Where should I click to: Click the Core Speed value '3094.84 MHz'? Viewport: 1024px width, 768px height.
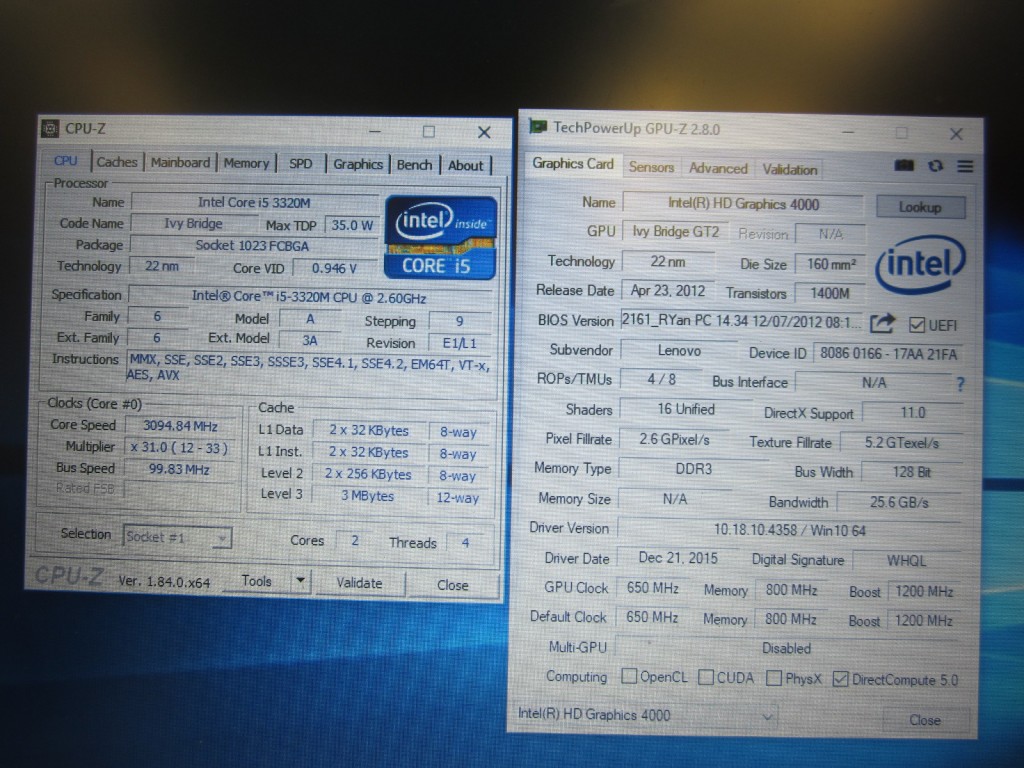pos(180,426)
